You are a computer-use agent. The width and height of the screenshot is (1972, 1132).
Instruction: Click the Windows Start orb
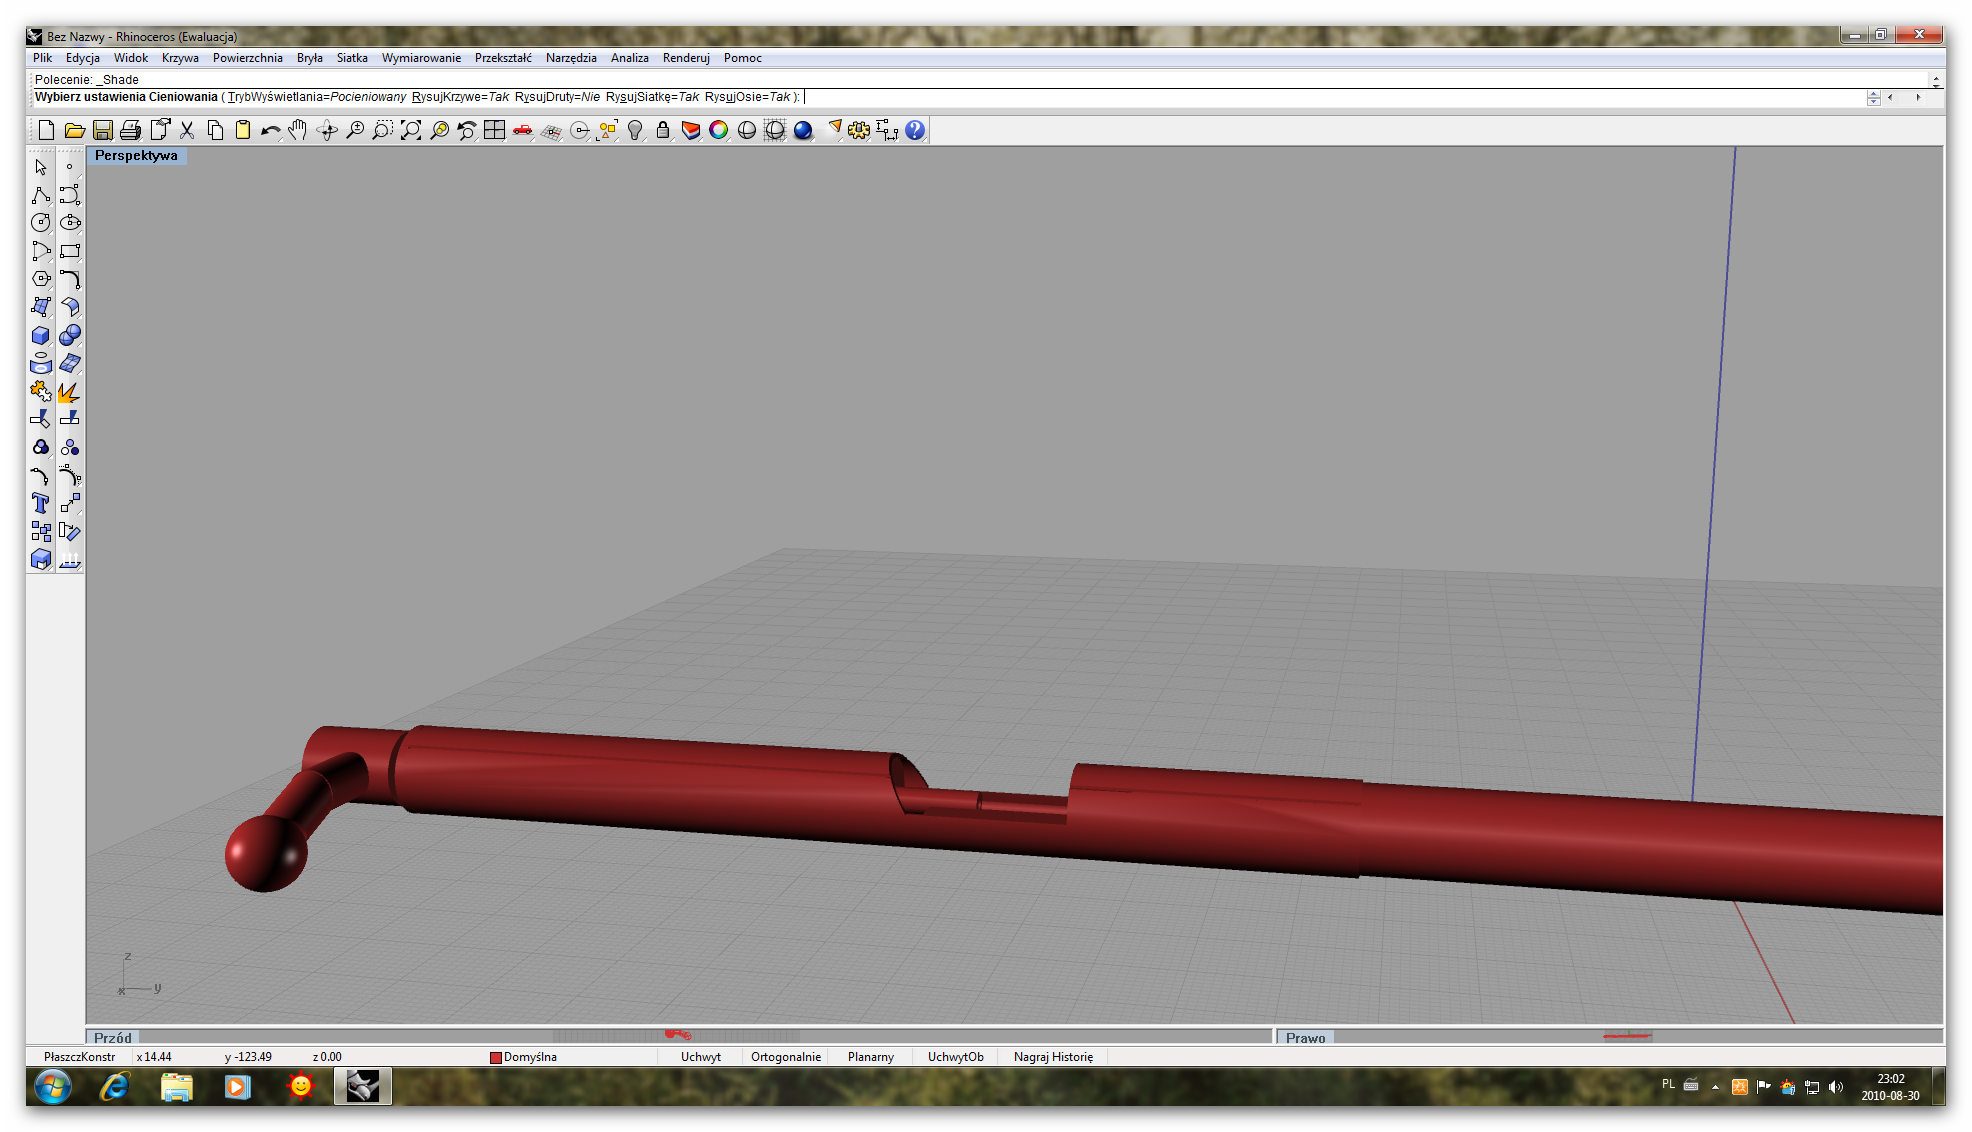click(53, 1086)
